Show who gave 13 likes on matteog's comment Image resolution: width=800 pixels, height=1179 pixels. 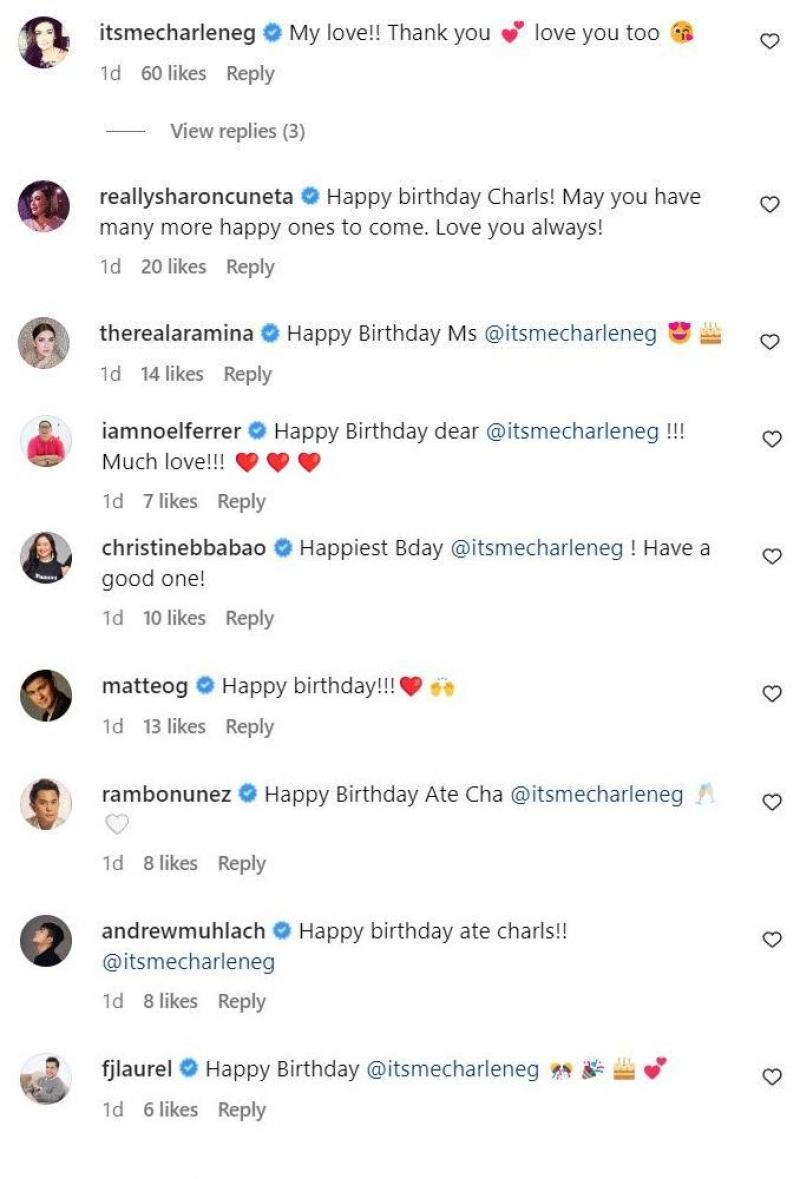tap(174, 727)
